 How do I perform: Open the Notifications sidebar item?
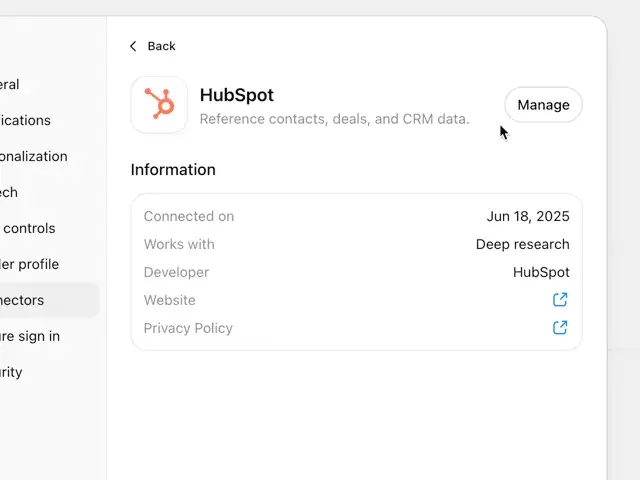tap(25, 120)
